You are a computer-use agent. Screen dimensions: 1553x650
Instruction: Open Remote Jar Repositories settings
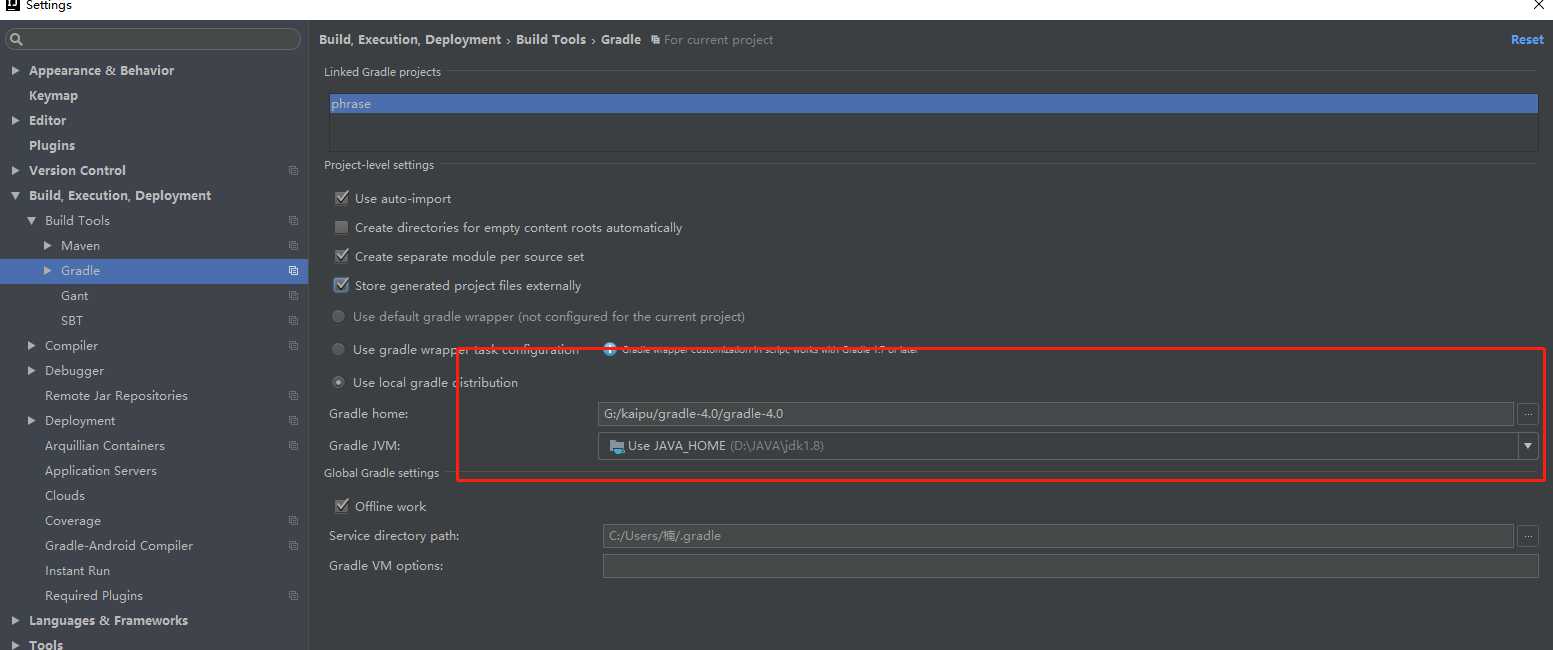116,396
